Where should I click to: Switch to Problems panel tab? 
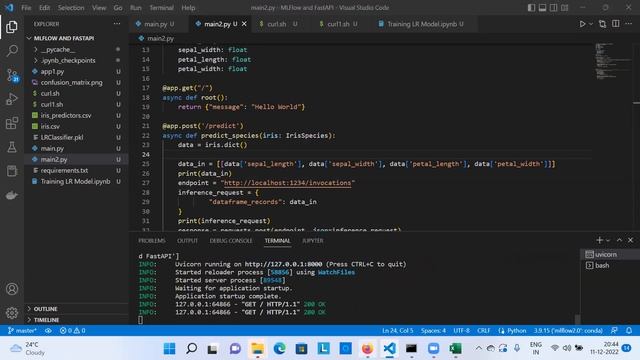152,241
